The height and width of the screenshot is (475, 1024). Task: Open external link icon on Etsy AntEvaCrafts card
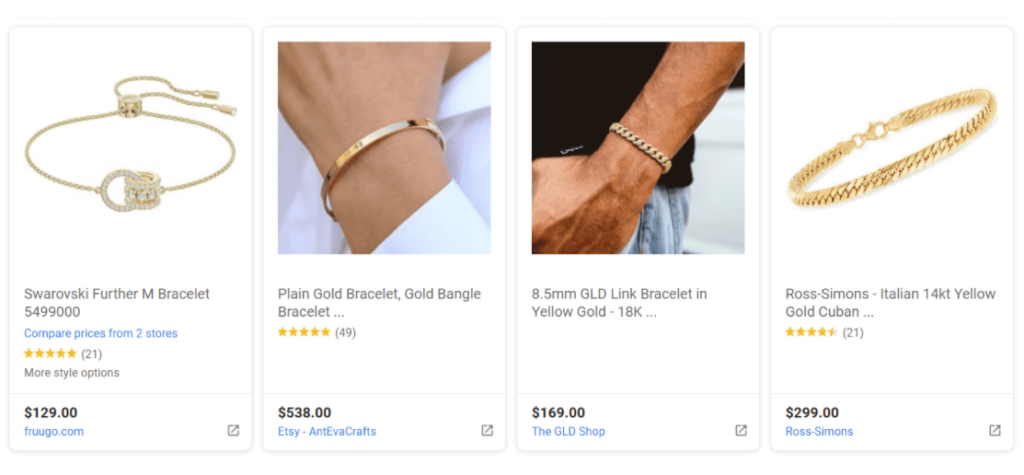(x=487, y=431)
